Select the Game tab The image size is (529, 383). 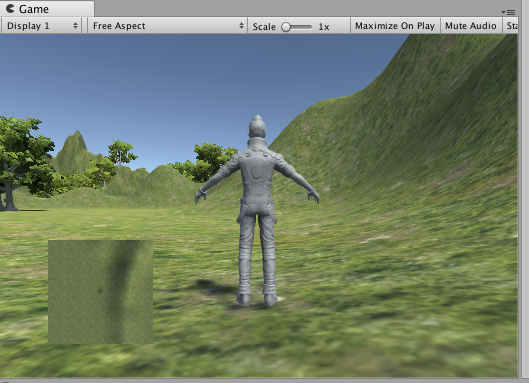pyautogui.click(x=47, y=8)
